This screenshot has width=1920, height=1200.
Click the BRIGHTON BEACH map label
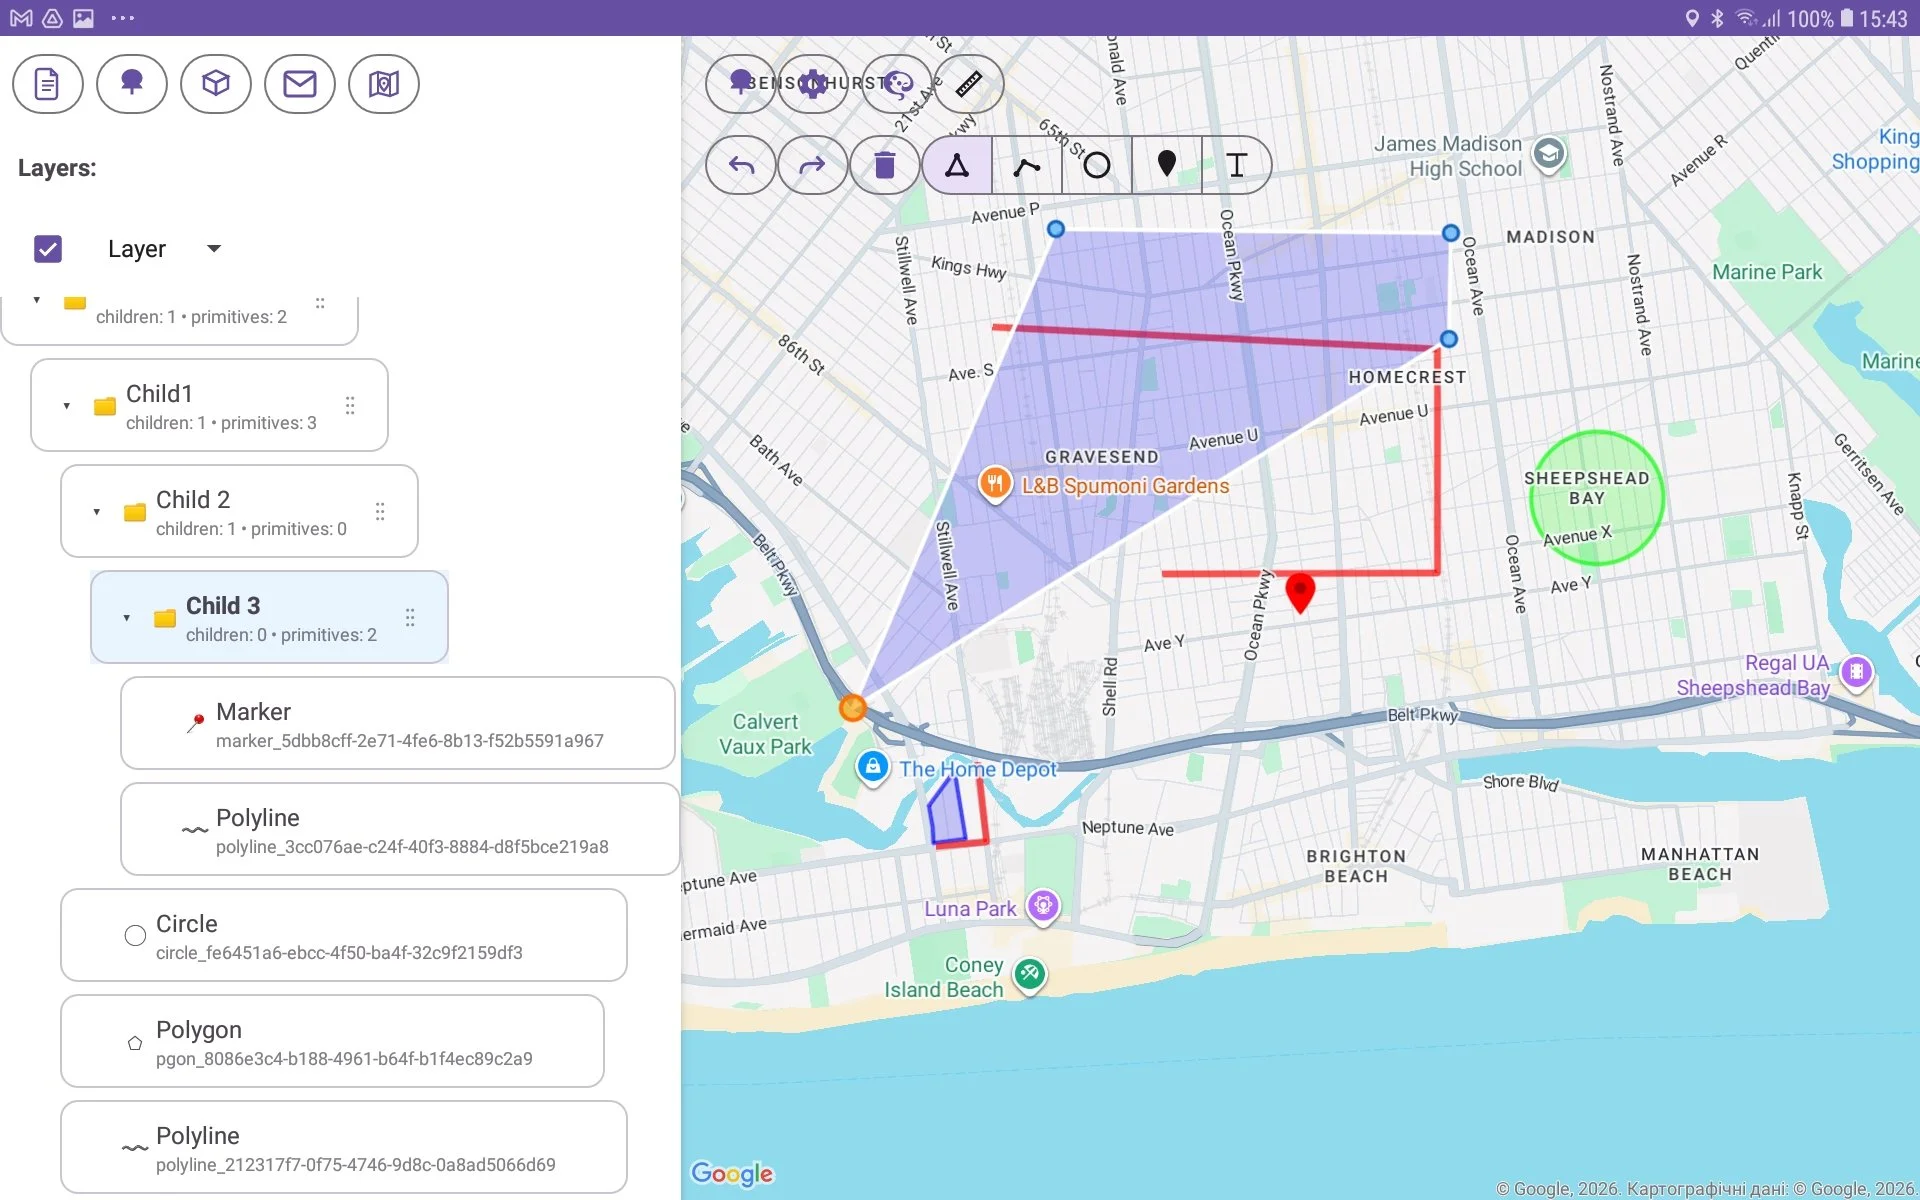pos(1356,866)
